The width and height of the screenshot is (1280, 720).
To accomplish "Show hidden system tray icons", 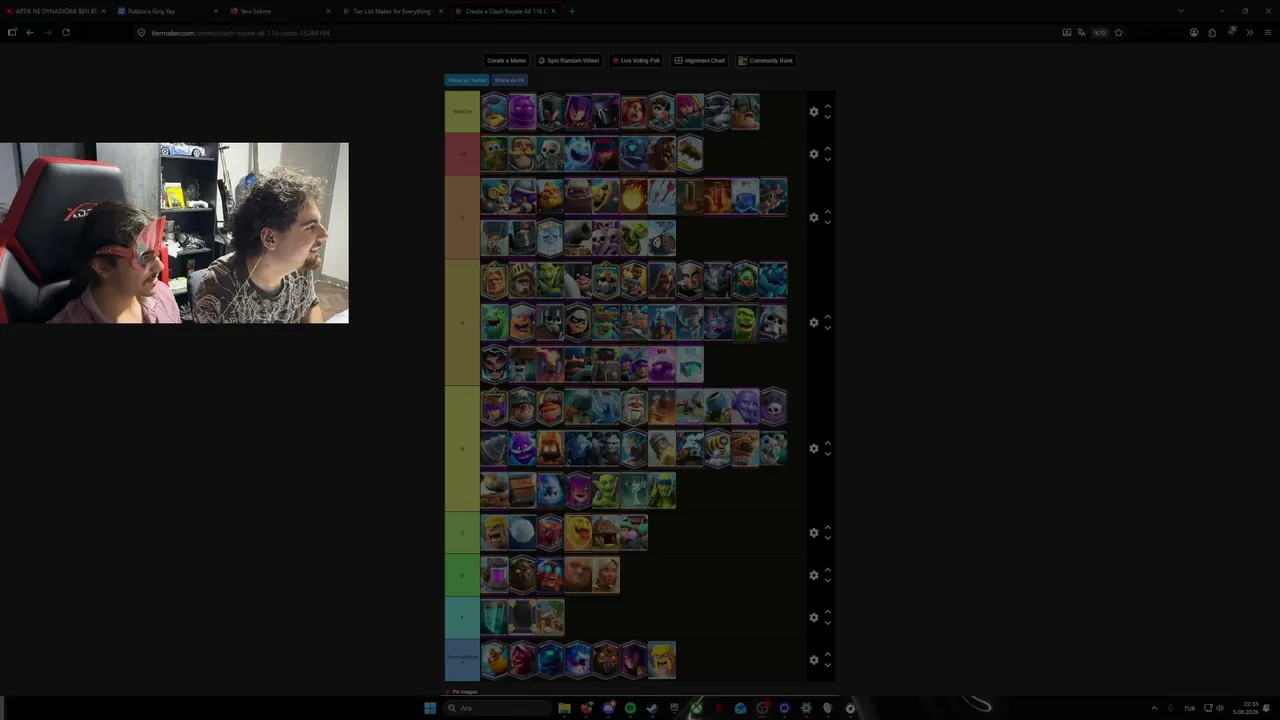I will pyautogui.click(x=1154, y=708).
